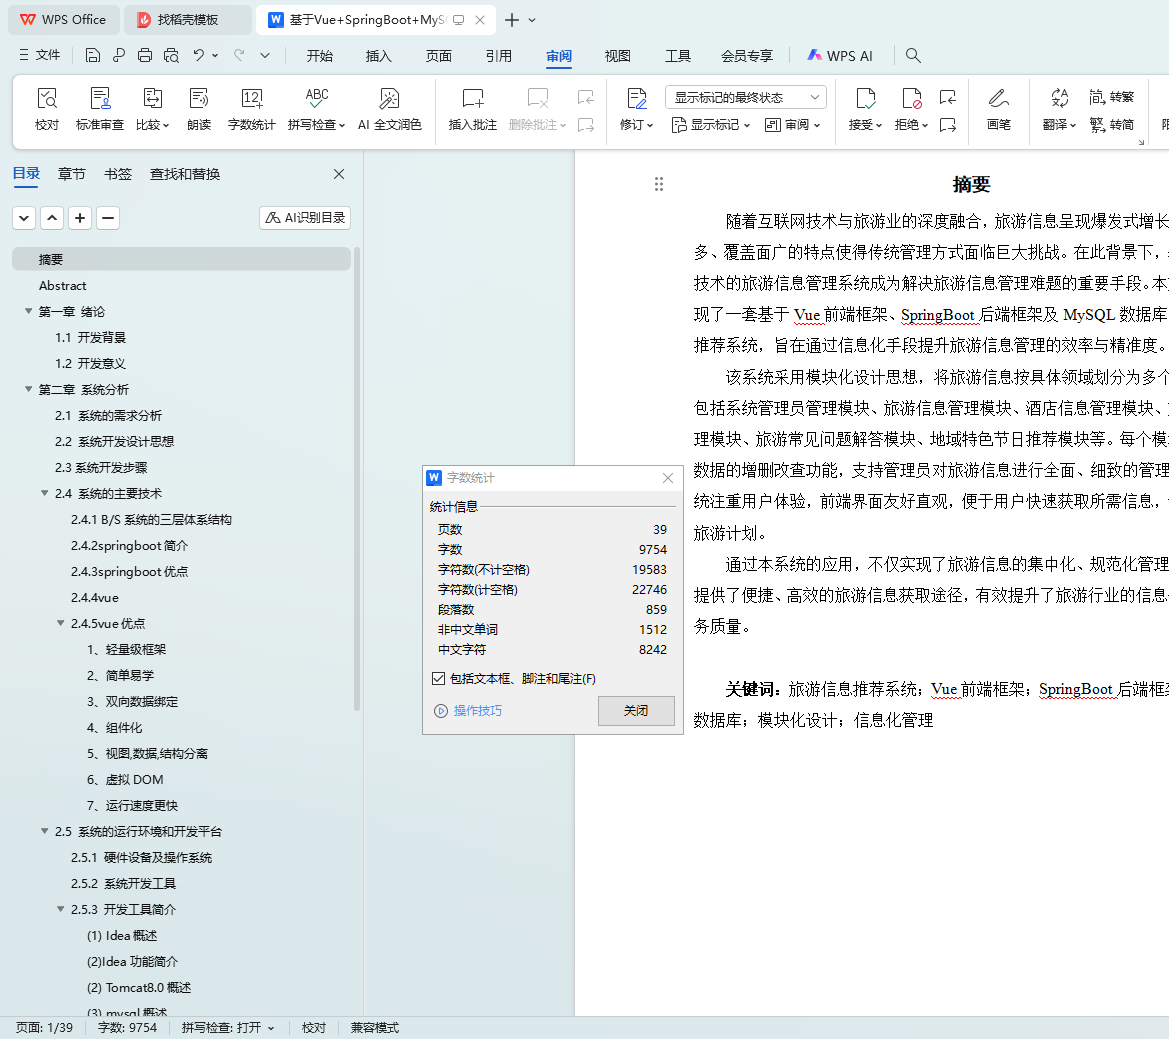Click the 修订 track changes icon
The height and width of the screenshot is (1039, 1169).
[637, 98]
